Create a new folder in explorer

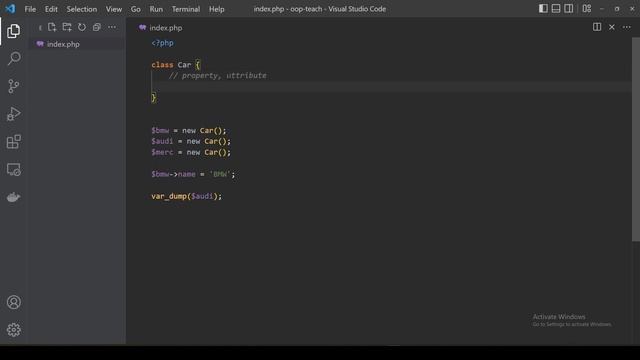point(67,27)
